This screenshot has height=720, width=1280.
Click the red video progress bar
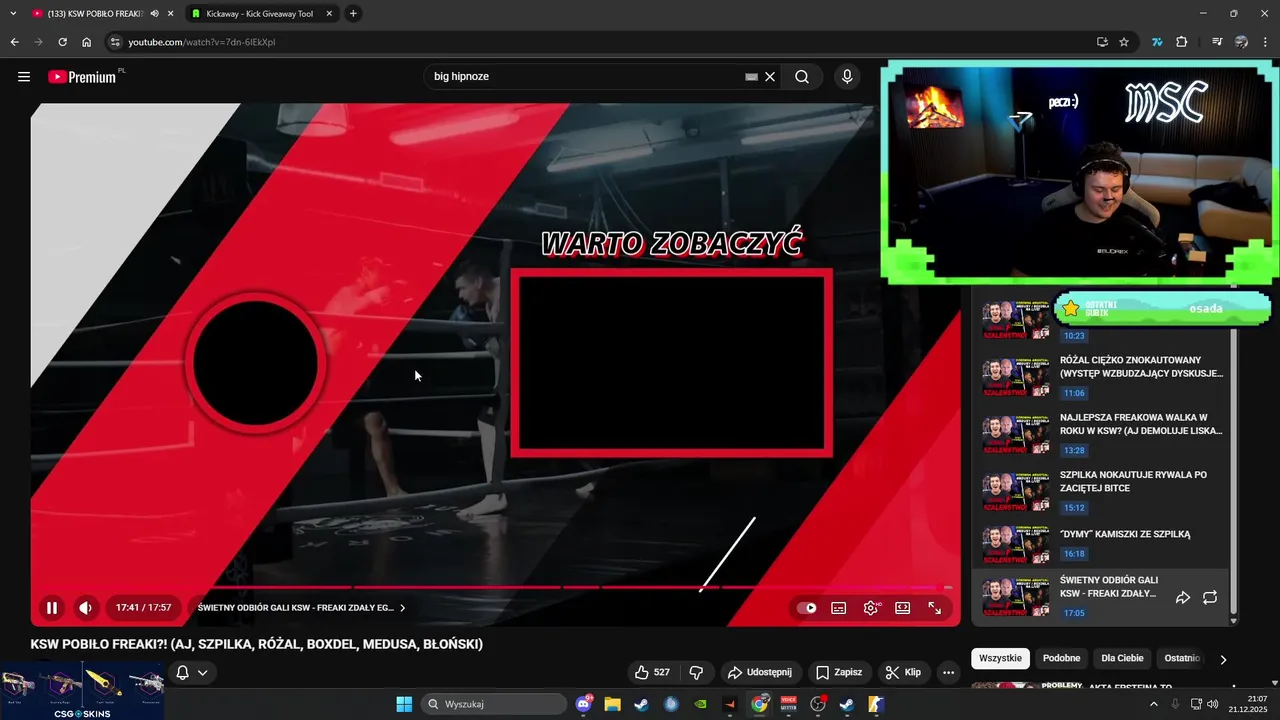[490, 587]
